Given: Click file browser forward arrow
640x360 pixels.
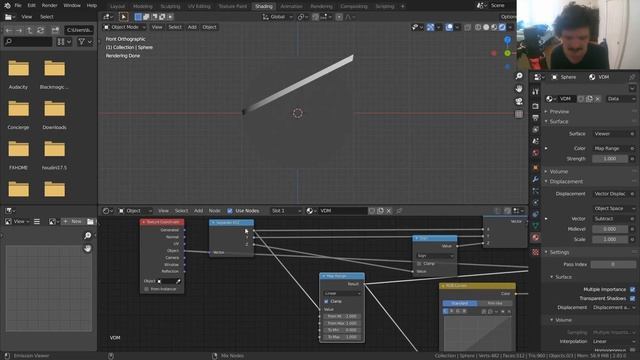Looking at the screenshot, I should point(19,30).
